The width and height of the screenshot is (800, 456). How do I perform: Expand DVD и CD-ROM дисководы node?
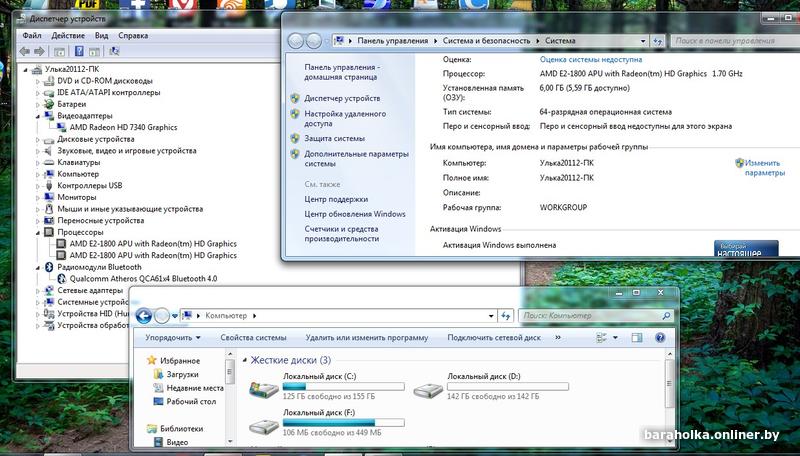39,81
